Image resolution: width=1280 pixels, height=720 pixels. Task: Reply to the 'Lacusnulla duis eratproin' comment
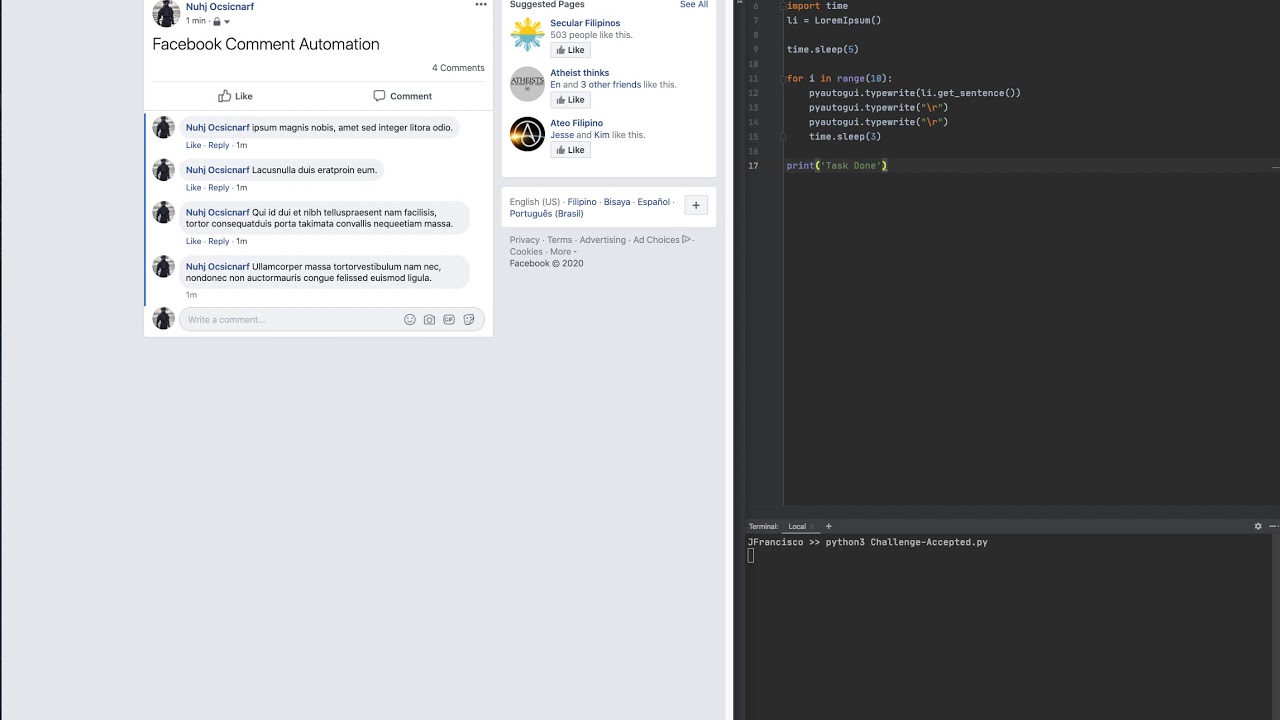(218, 187)
